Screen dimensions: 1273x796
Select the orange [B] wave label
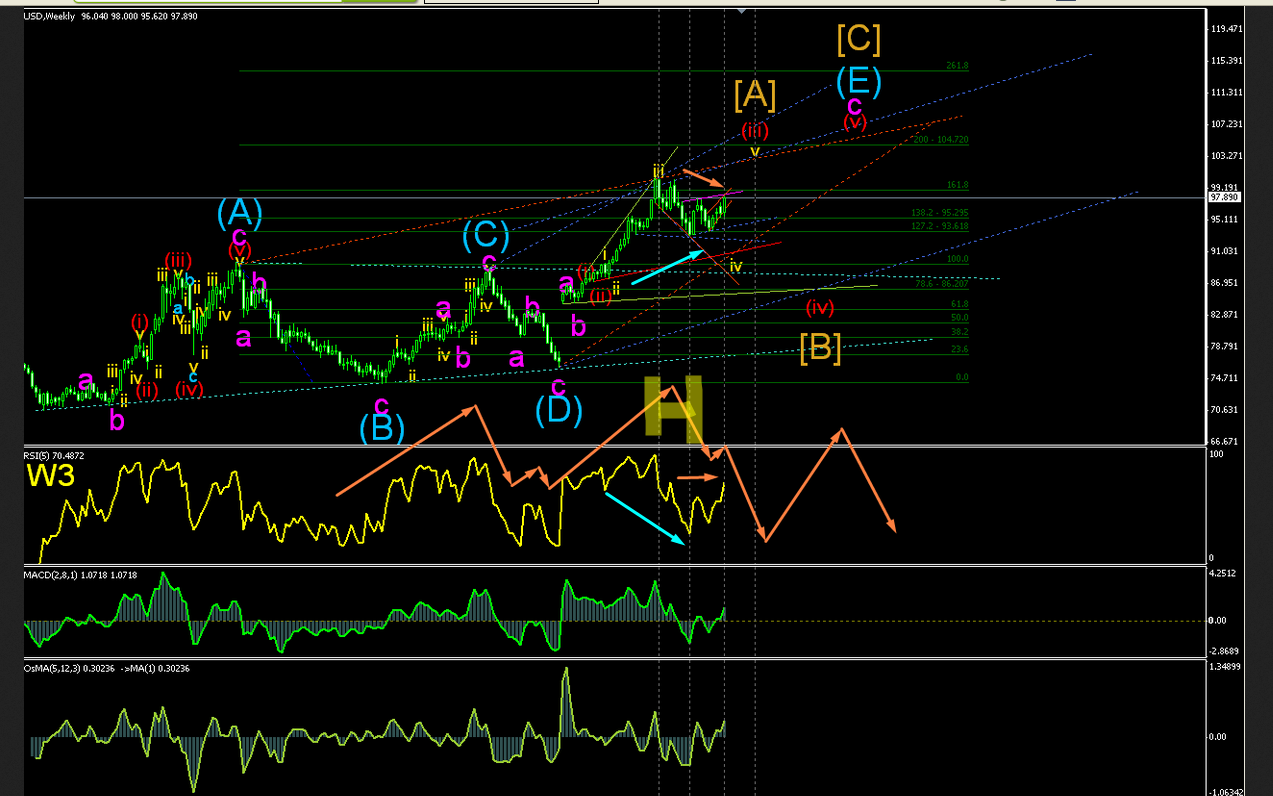click(x=820, y=347)
